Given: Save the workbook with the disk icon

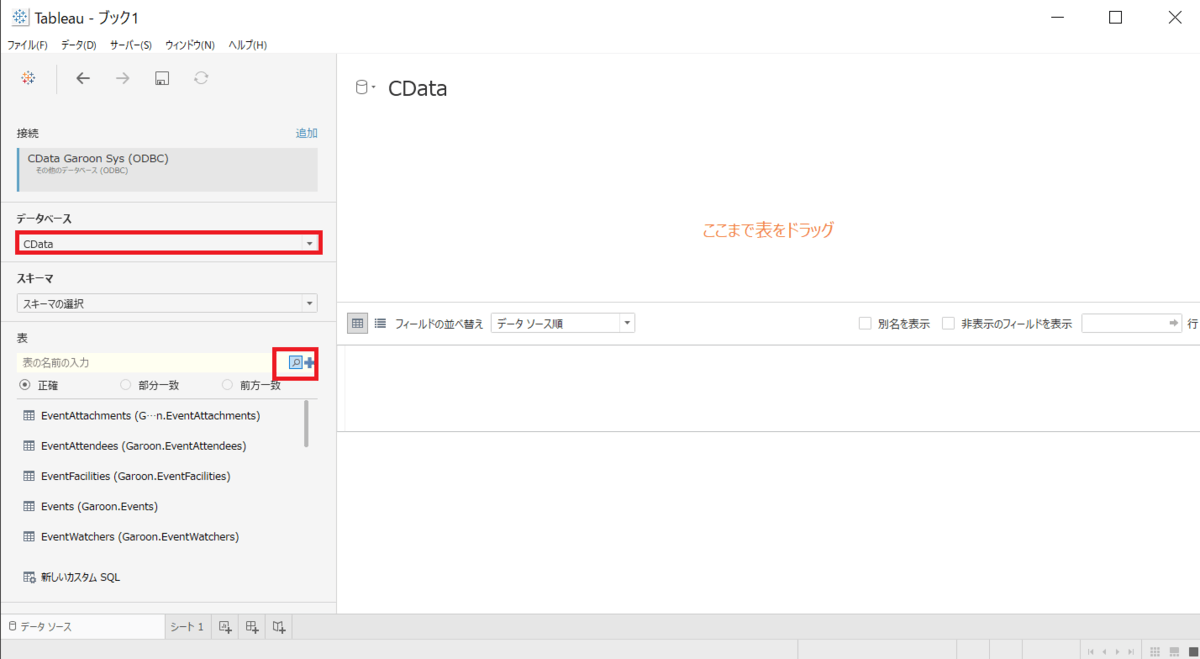Looking at the screenshot, I should pyautogui.click(x=162, y=78).
